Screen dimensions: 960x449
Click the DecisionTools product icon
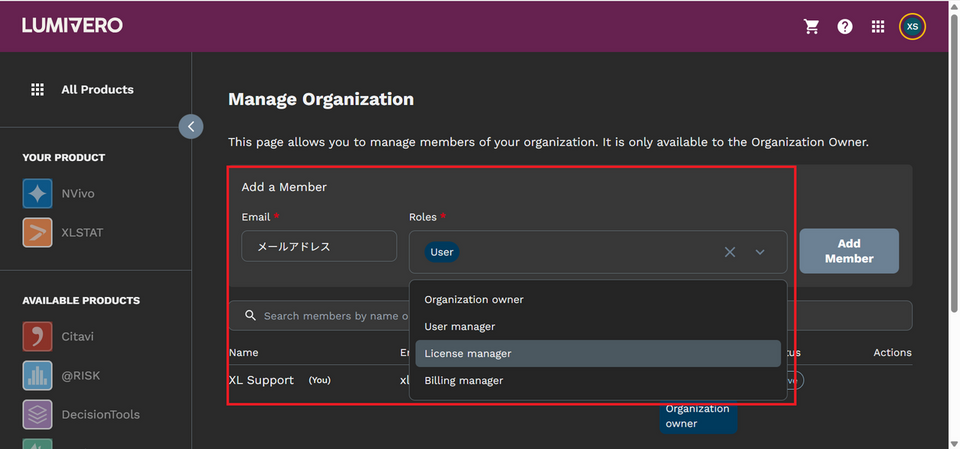[x=37, y=414]
